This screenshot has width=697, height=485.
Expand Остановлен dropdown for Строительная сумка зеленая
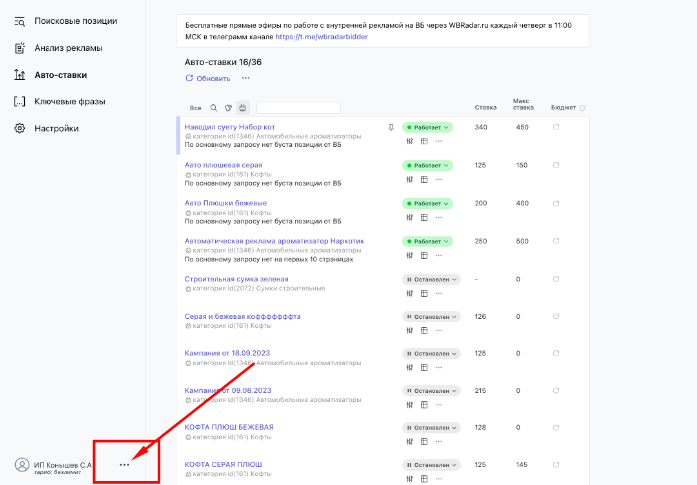click(x=432, y=280)
